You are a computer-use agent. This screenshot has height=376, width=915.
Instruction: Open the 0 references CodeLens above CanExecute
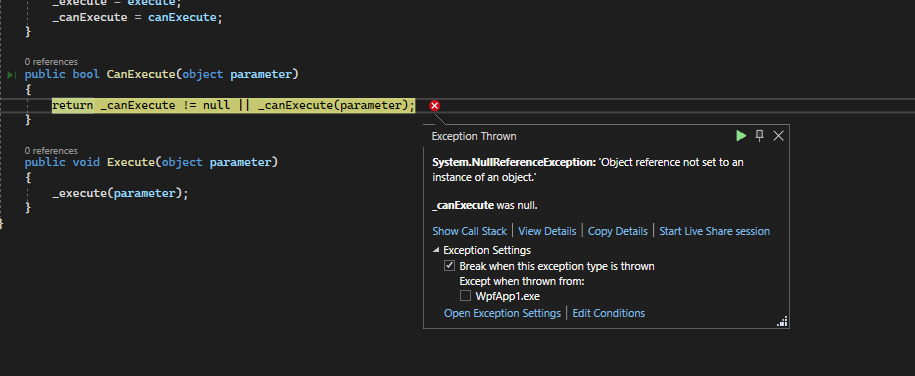[51, 61]
